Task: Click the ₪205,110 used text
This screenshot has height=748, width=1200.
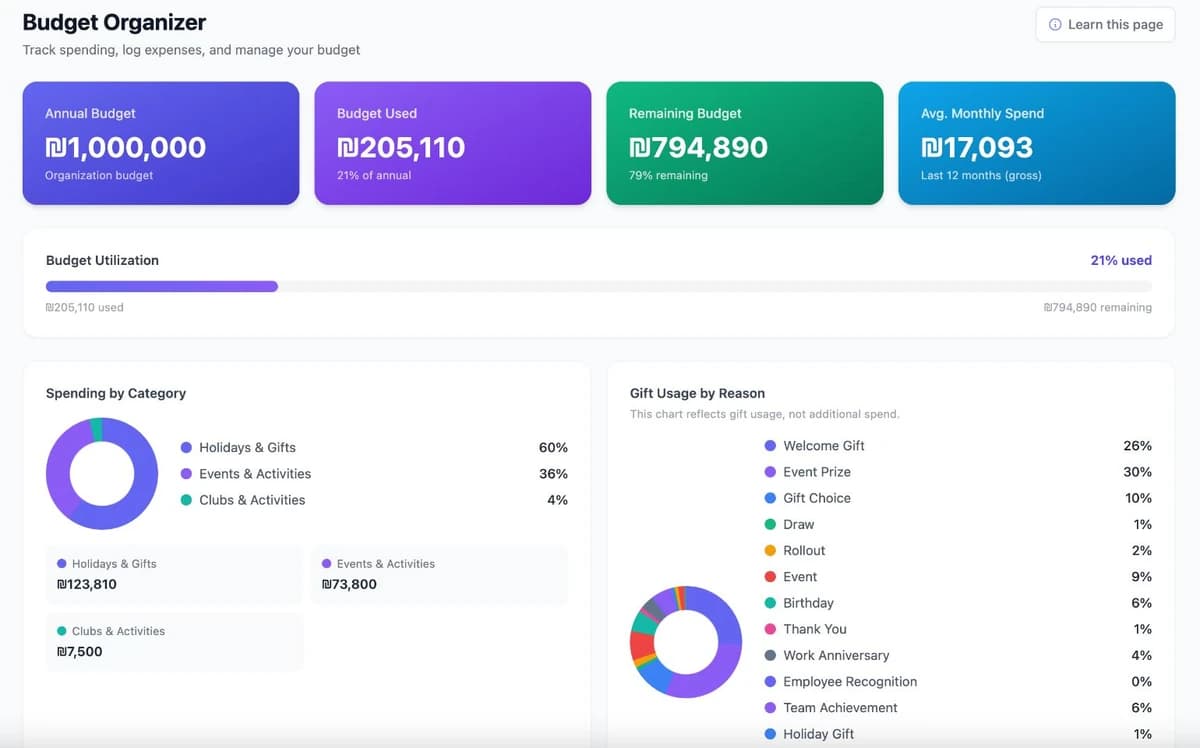Action: point(85,307)
